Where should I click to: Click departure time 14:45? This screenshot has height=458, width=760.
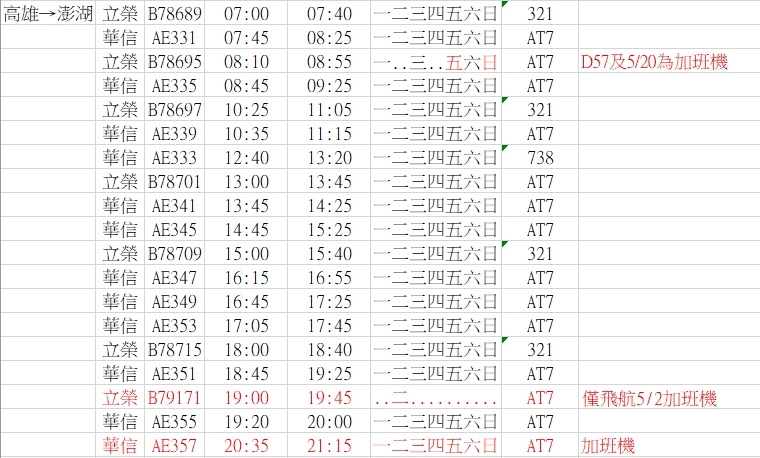tap(247, 230)
